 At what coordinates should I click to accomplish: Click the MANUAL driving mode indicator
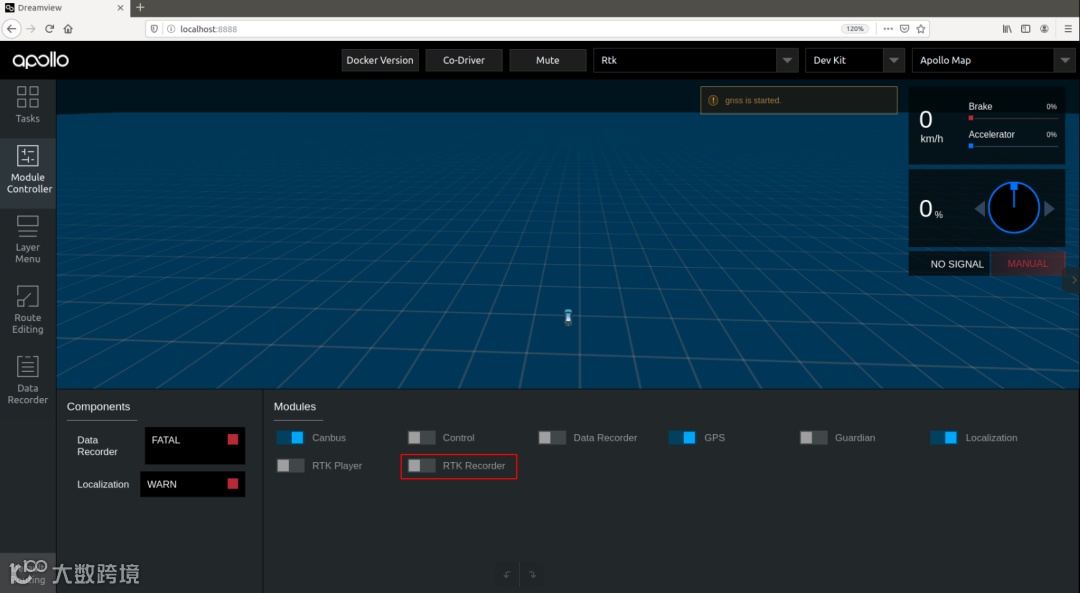click(x=1028, y=264)
